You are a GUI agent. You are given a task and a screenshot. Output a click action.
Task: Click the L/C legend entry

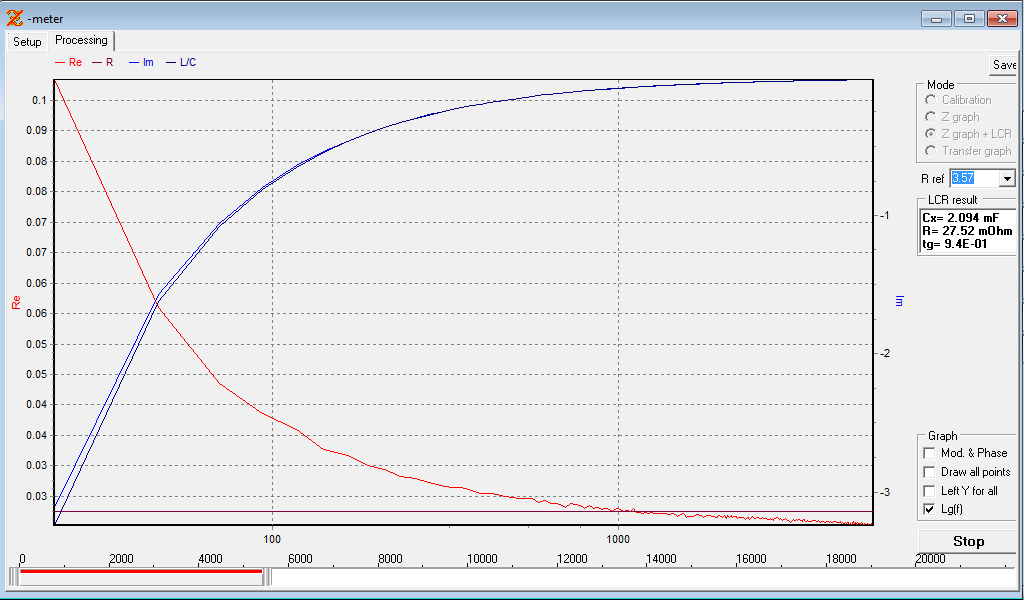181,63
